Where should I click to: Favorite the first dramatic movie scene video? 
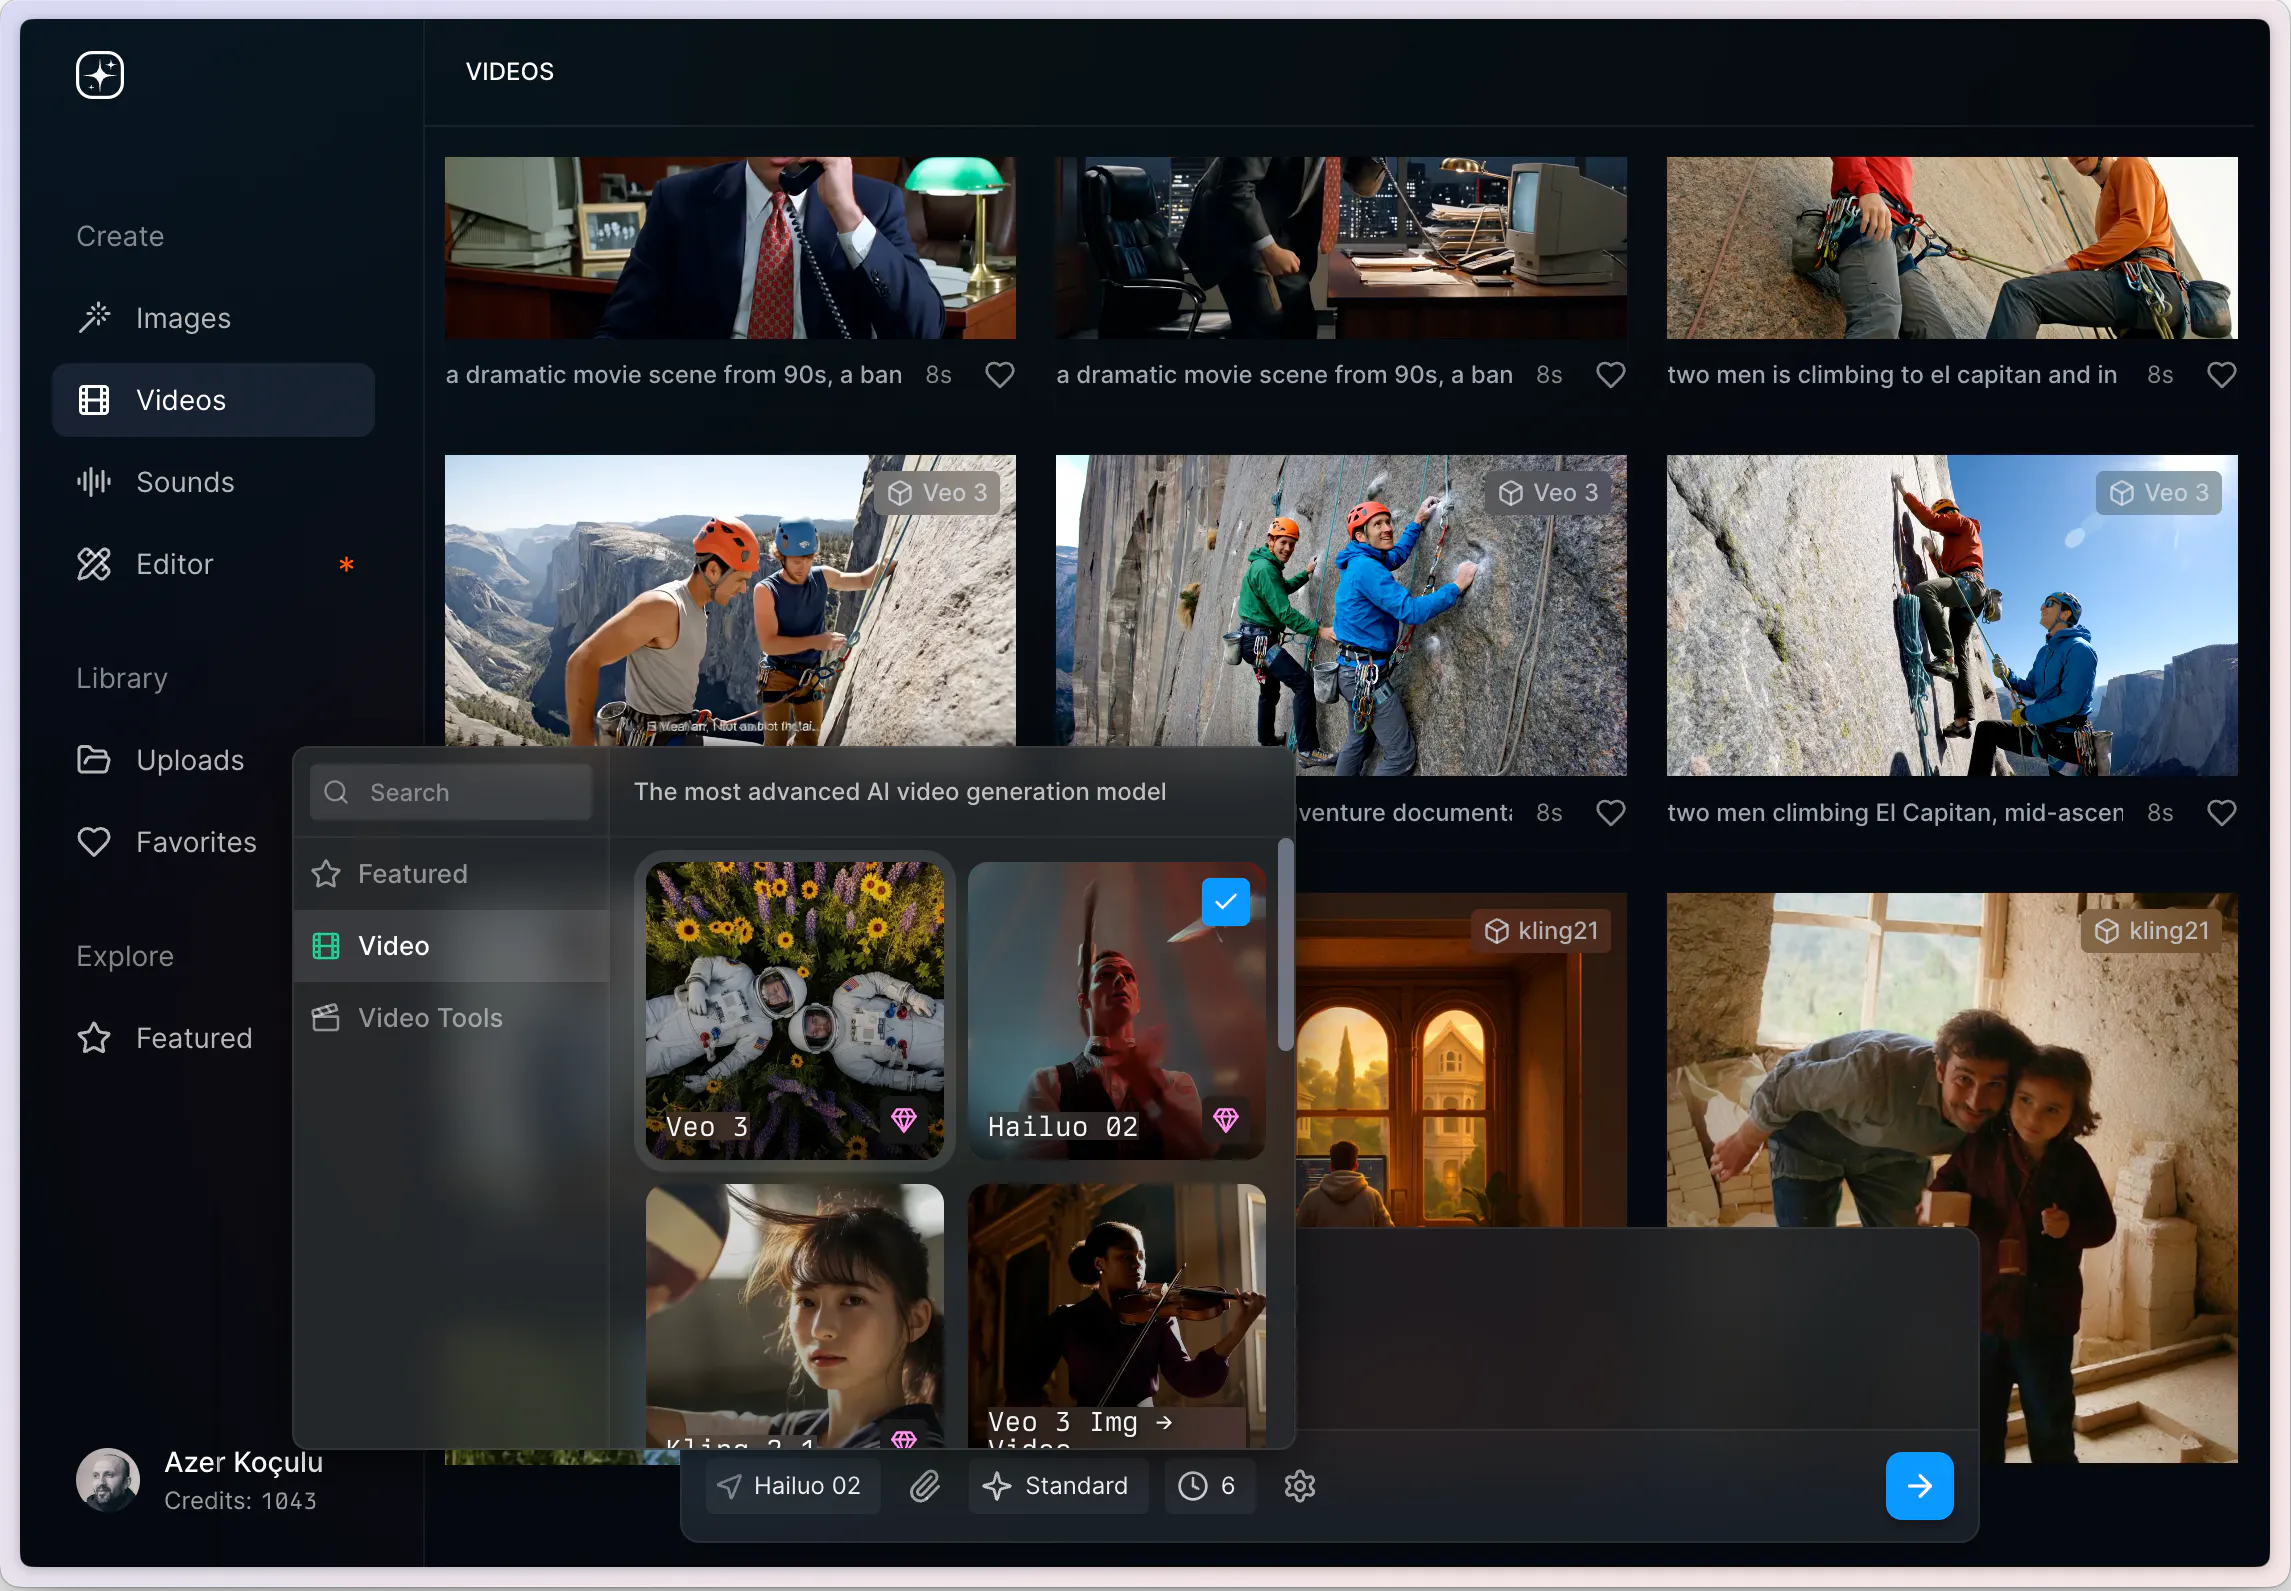click(x=1000, y=375)
